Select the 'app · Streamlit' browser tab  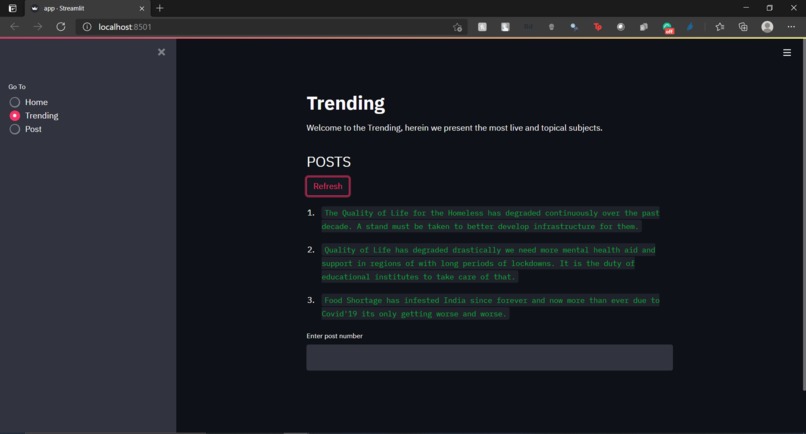[87, 8]
